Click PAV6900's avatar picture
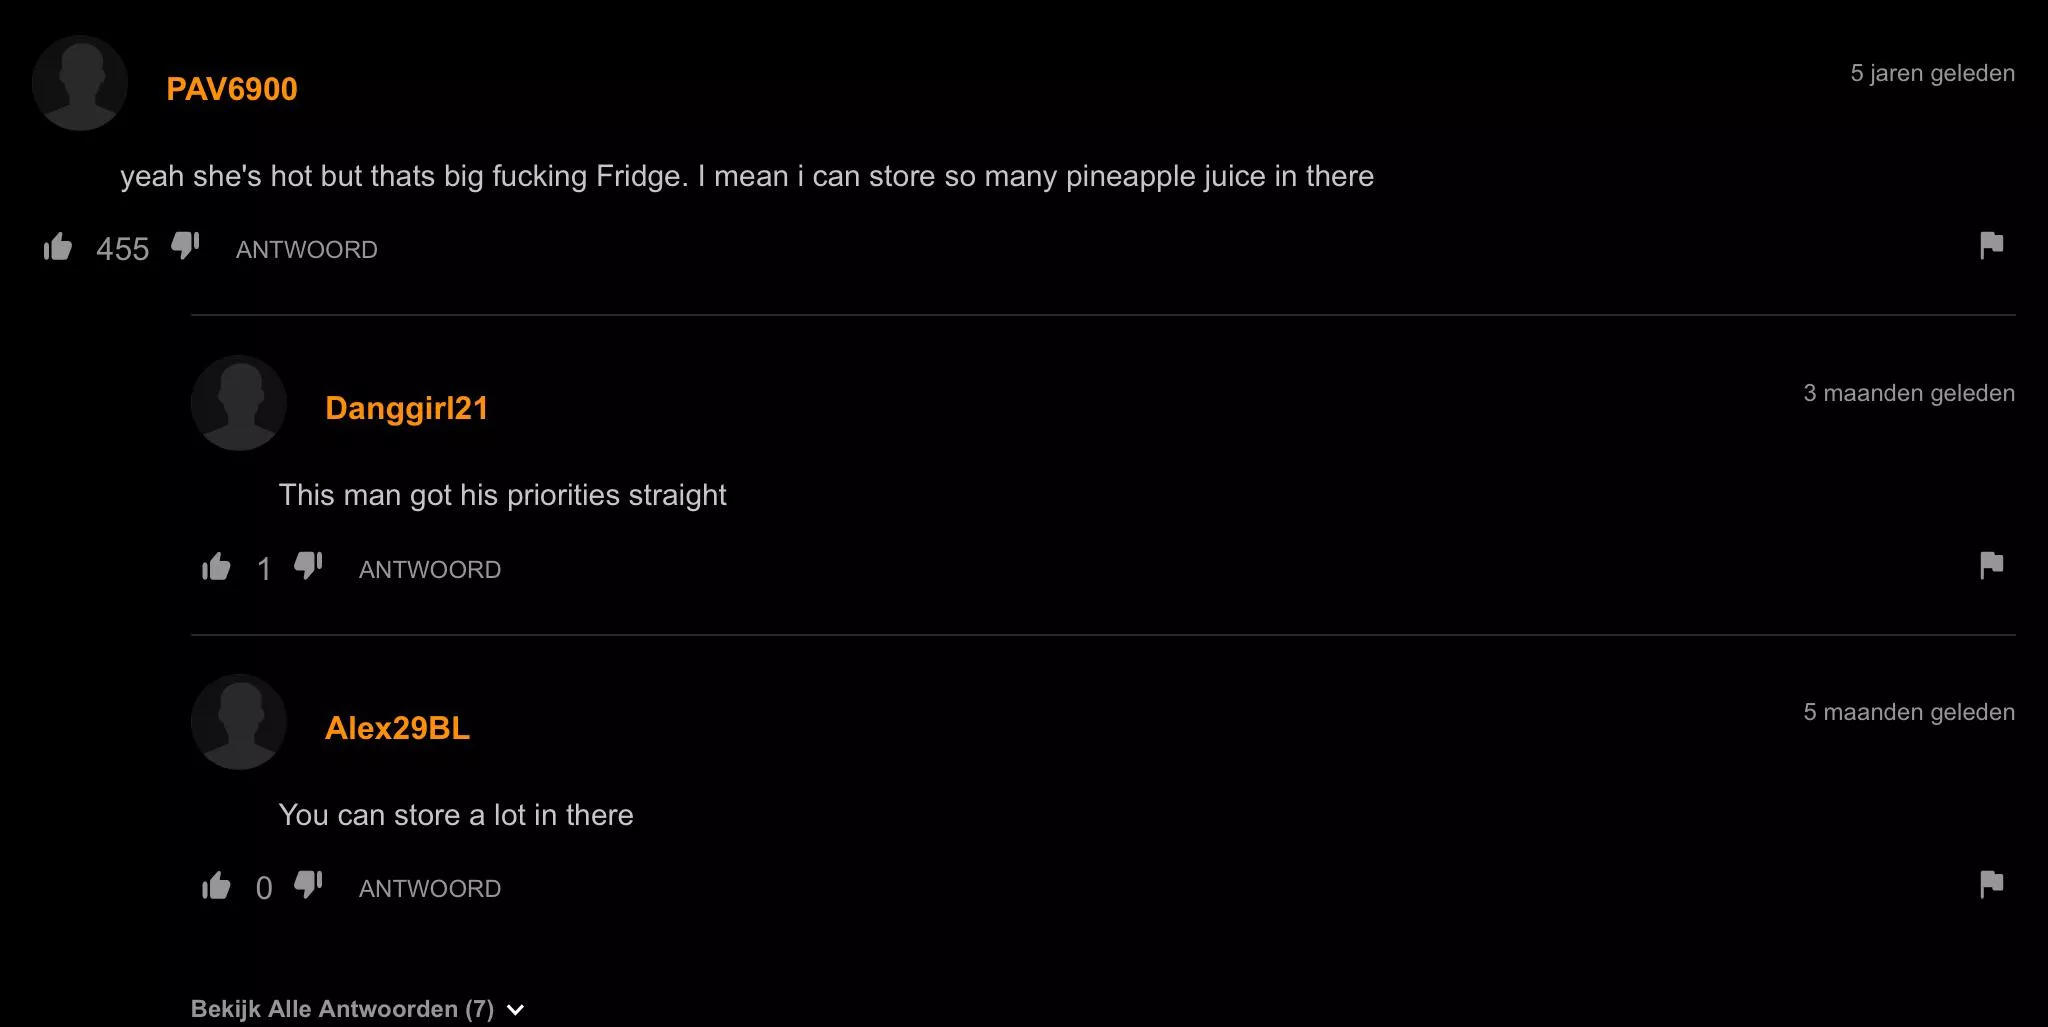This screenshot has height=1027, width=2048. coord(80,83)
